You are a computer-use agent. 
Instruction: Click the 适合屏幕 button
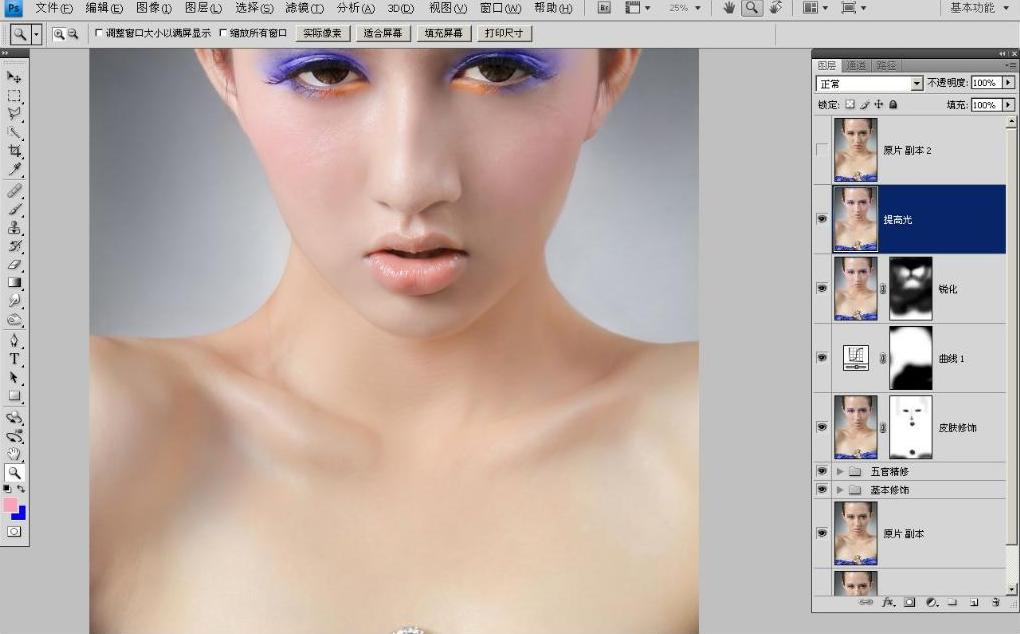coord(382,33)
